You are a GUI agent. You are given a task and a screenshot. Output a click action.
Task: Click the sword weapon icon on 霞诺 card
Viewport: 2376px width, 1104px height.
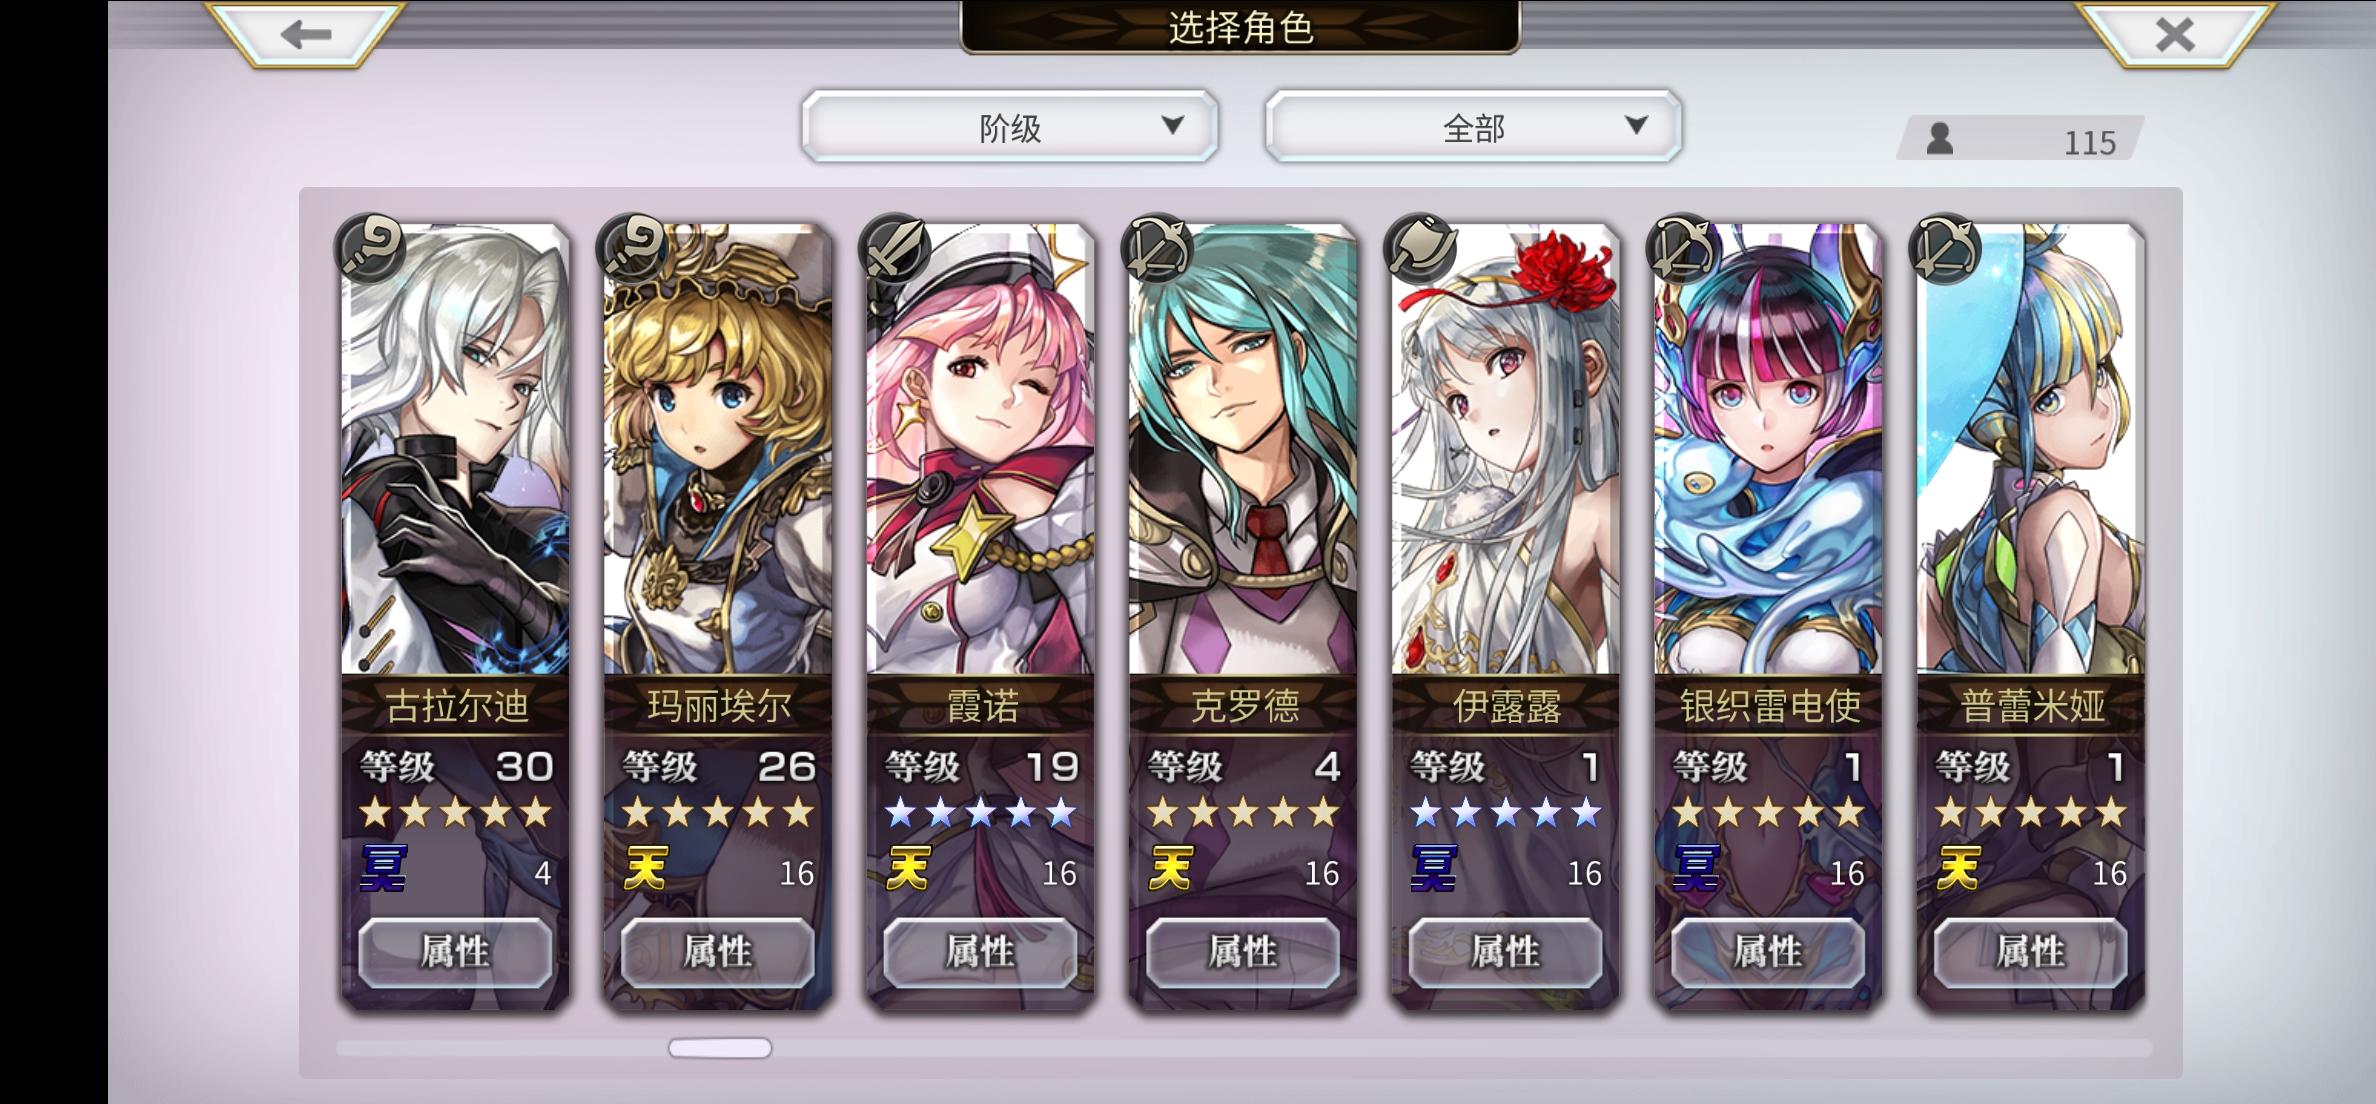coord(896,247)
